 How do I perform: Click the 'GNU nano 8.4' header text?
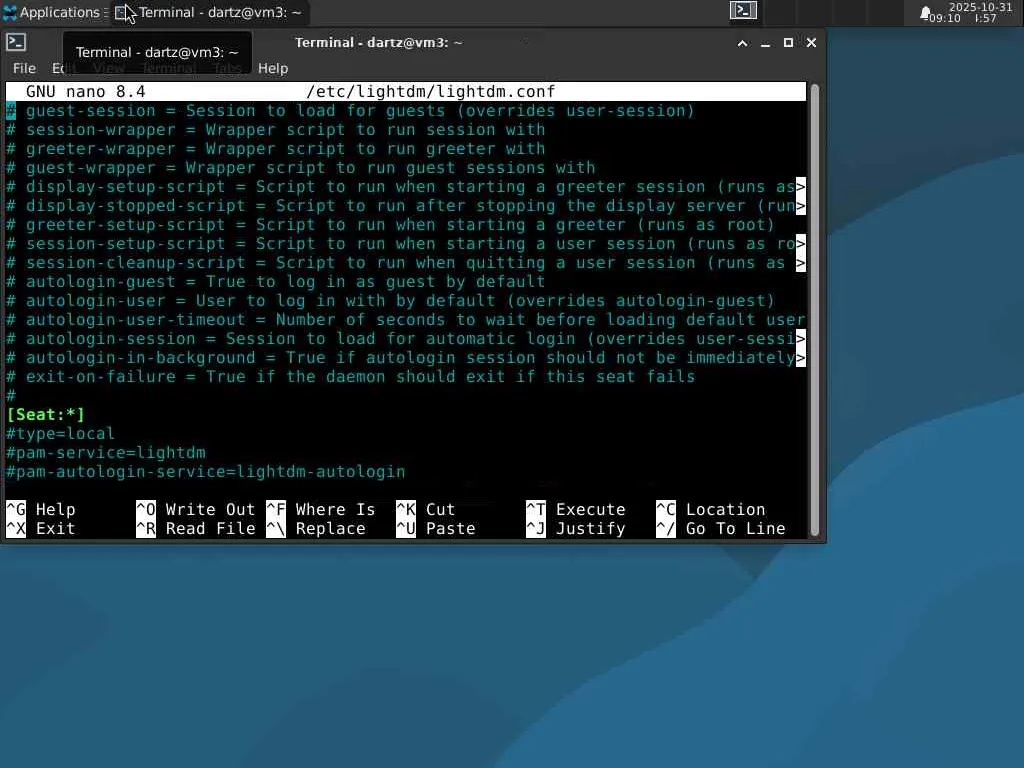86,91
